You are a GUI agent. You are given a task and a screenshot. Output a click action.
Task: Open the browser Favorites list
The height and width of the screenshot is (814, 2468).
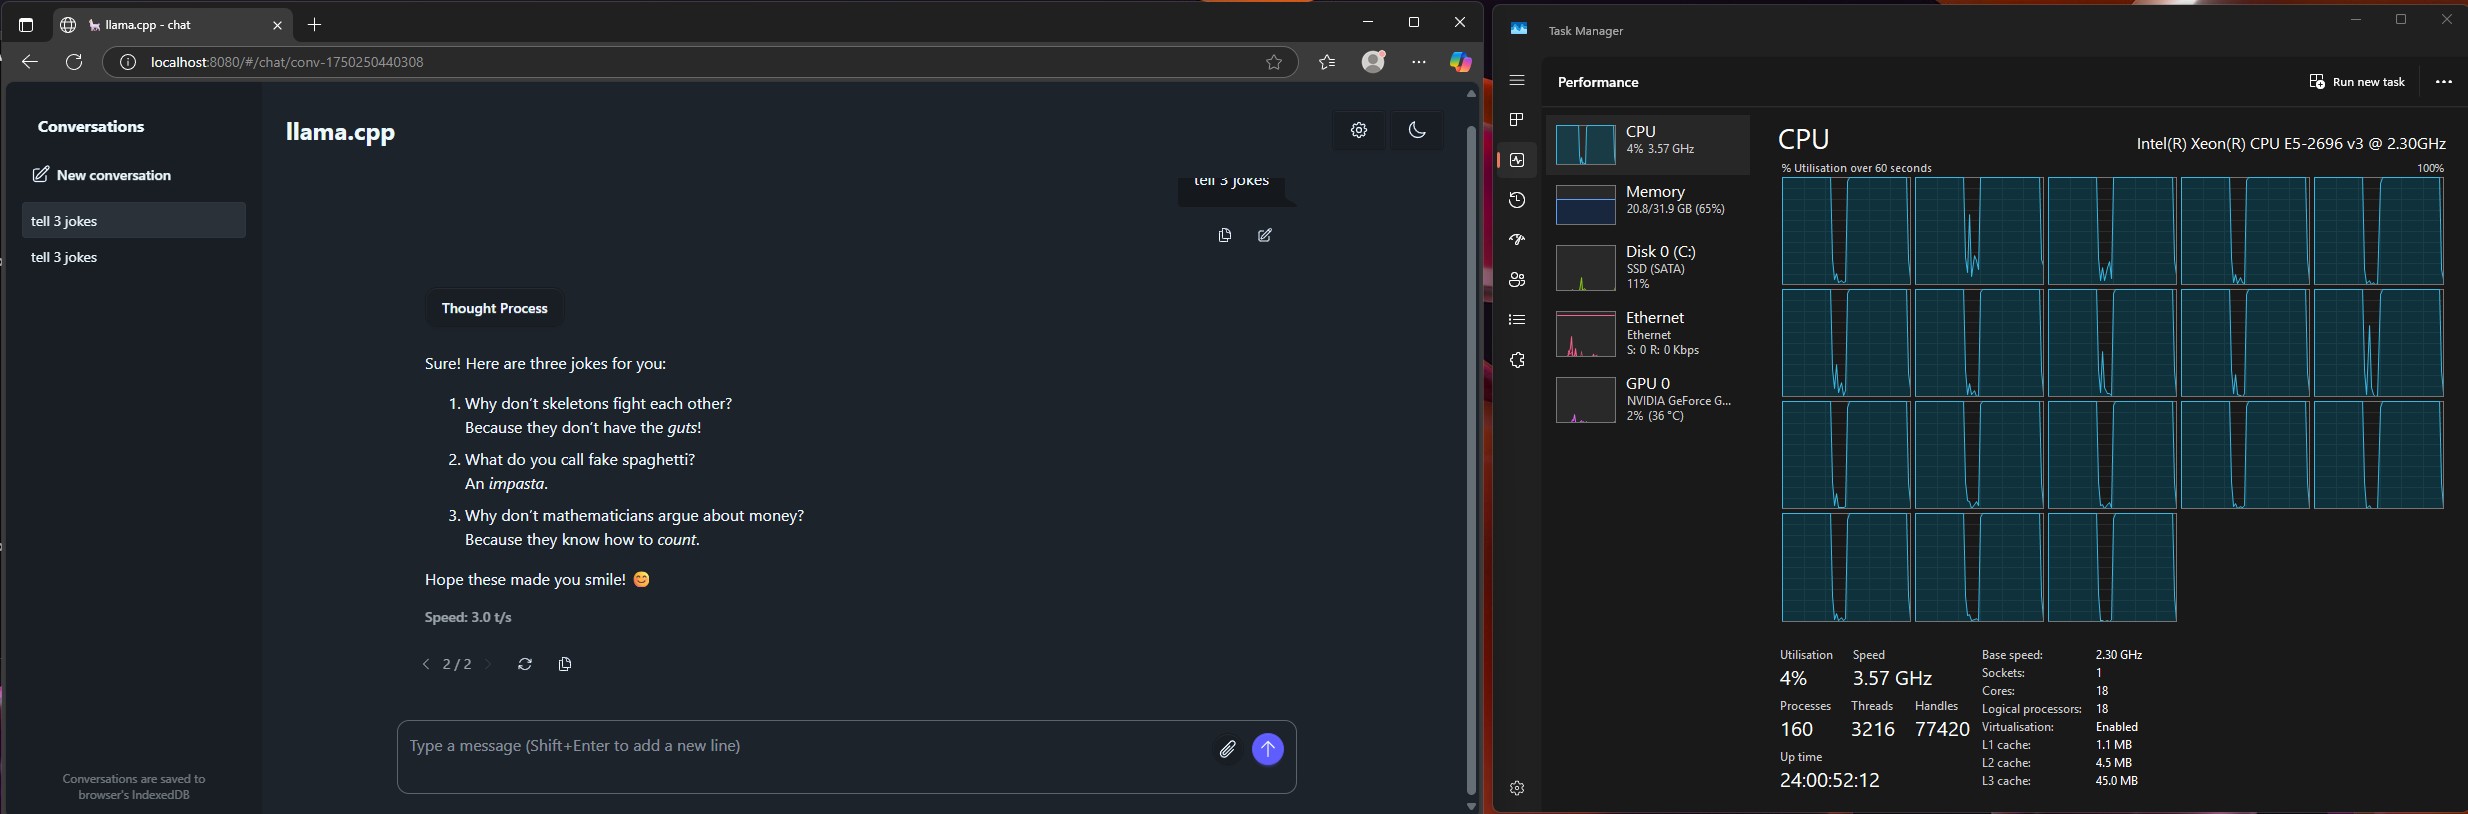point(1327,62)
